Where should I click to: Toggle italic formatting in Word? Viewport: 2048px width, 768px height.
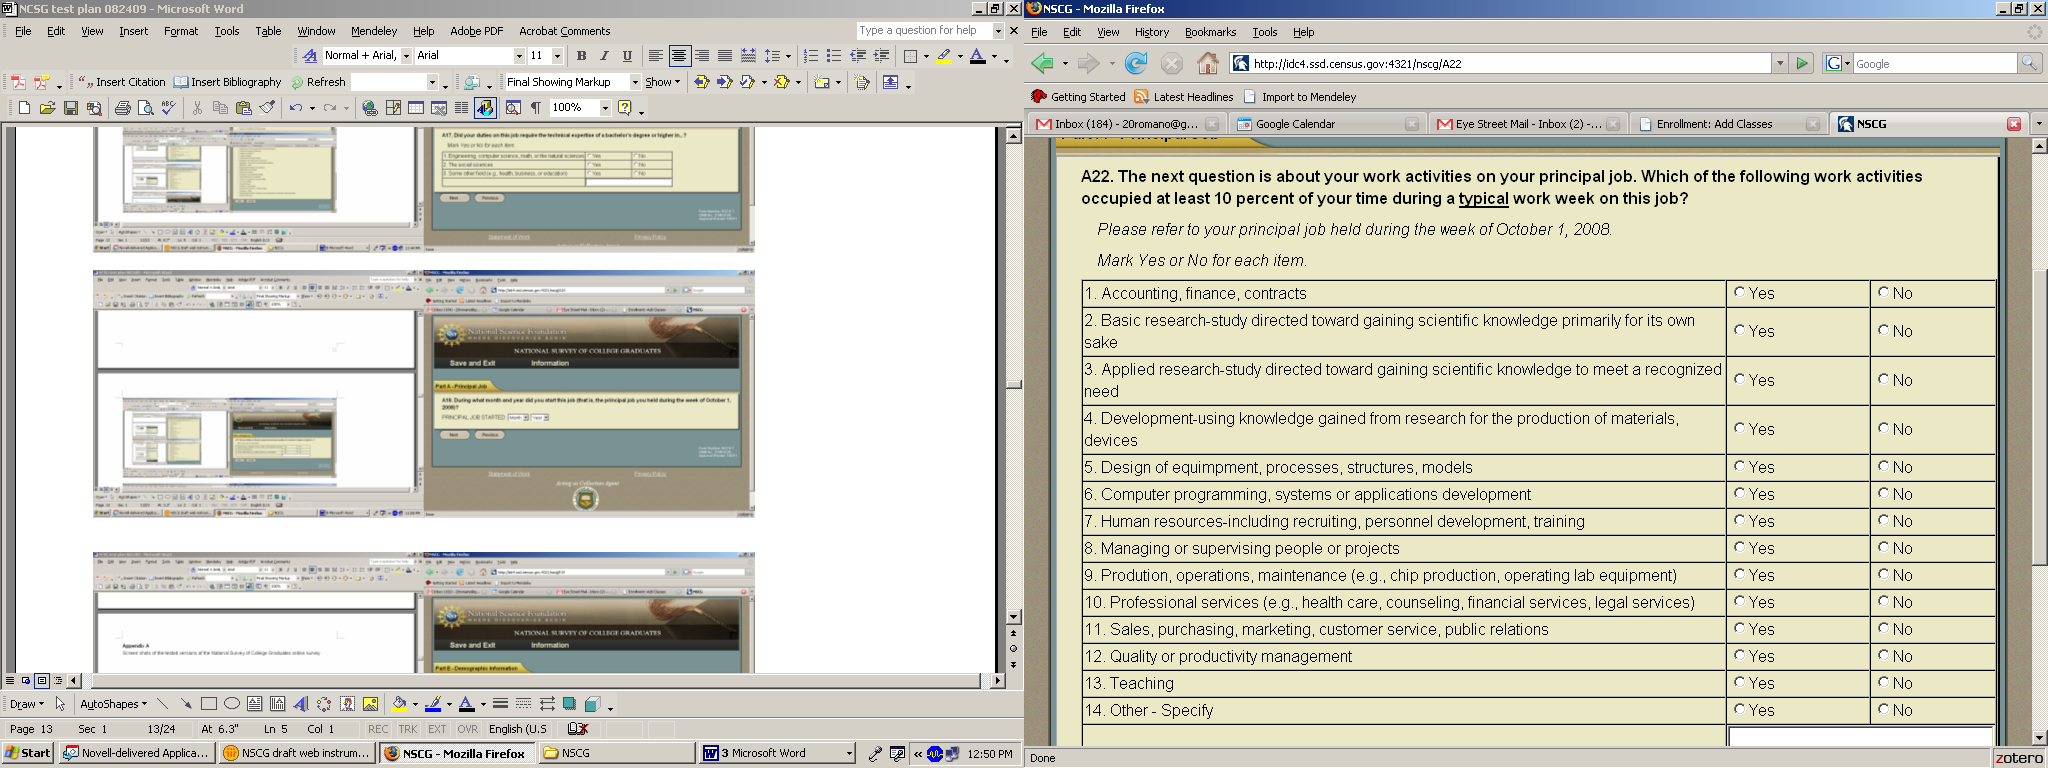tap(604, 56)
